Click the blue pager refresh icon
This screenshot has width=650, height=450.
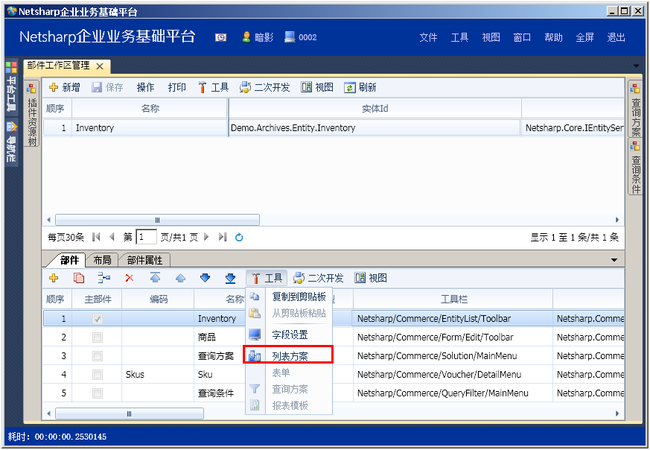point(239,237)
